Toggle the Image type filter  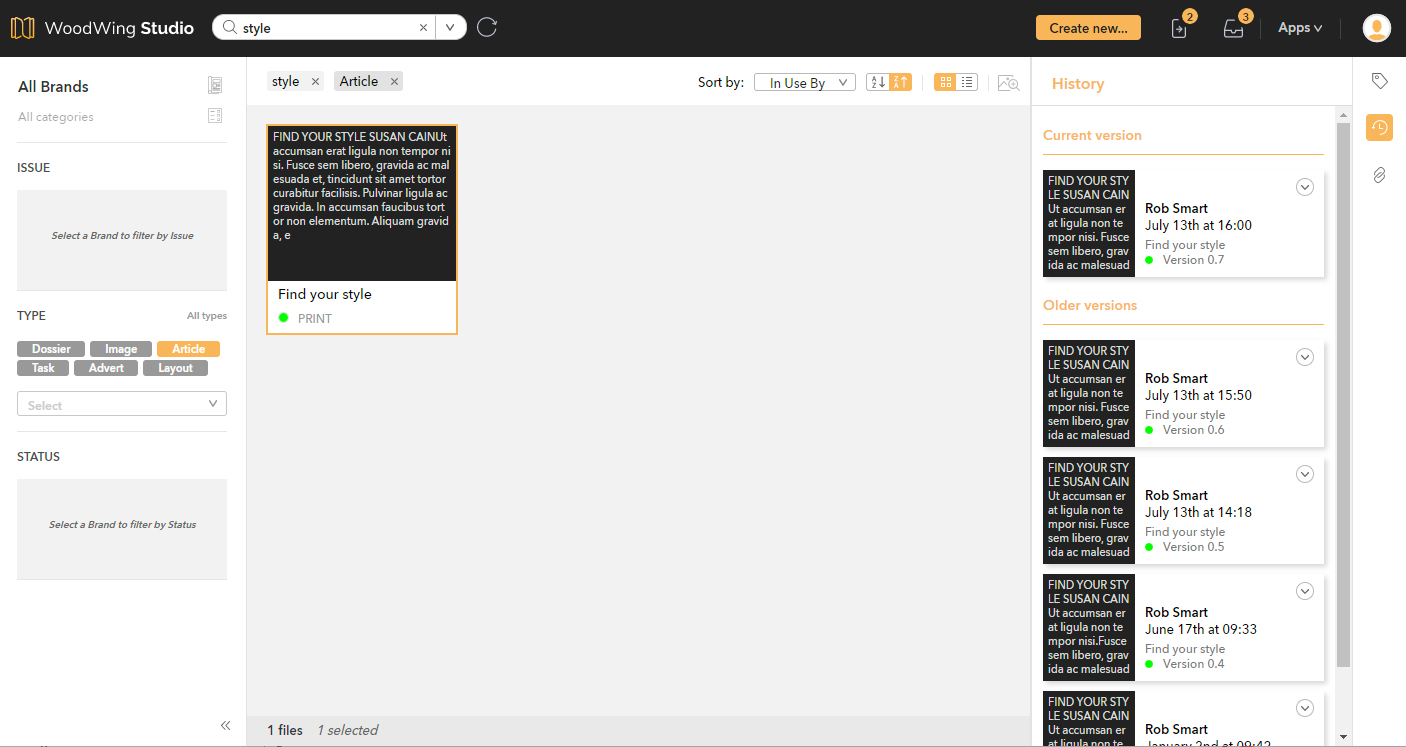[x=121, y=349]
